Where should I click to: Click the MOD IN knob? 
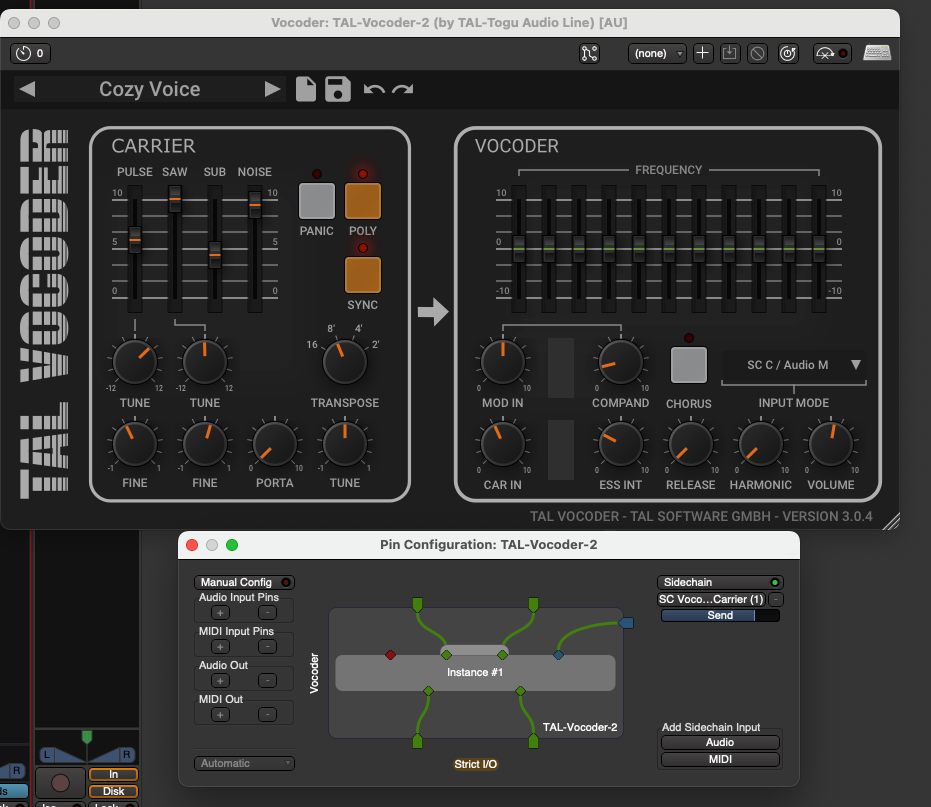tap(503, 362)
